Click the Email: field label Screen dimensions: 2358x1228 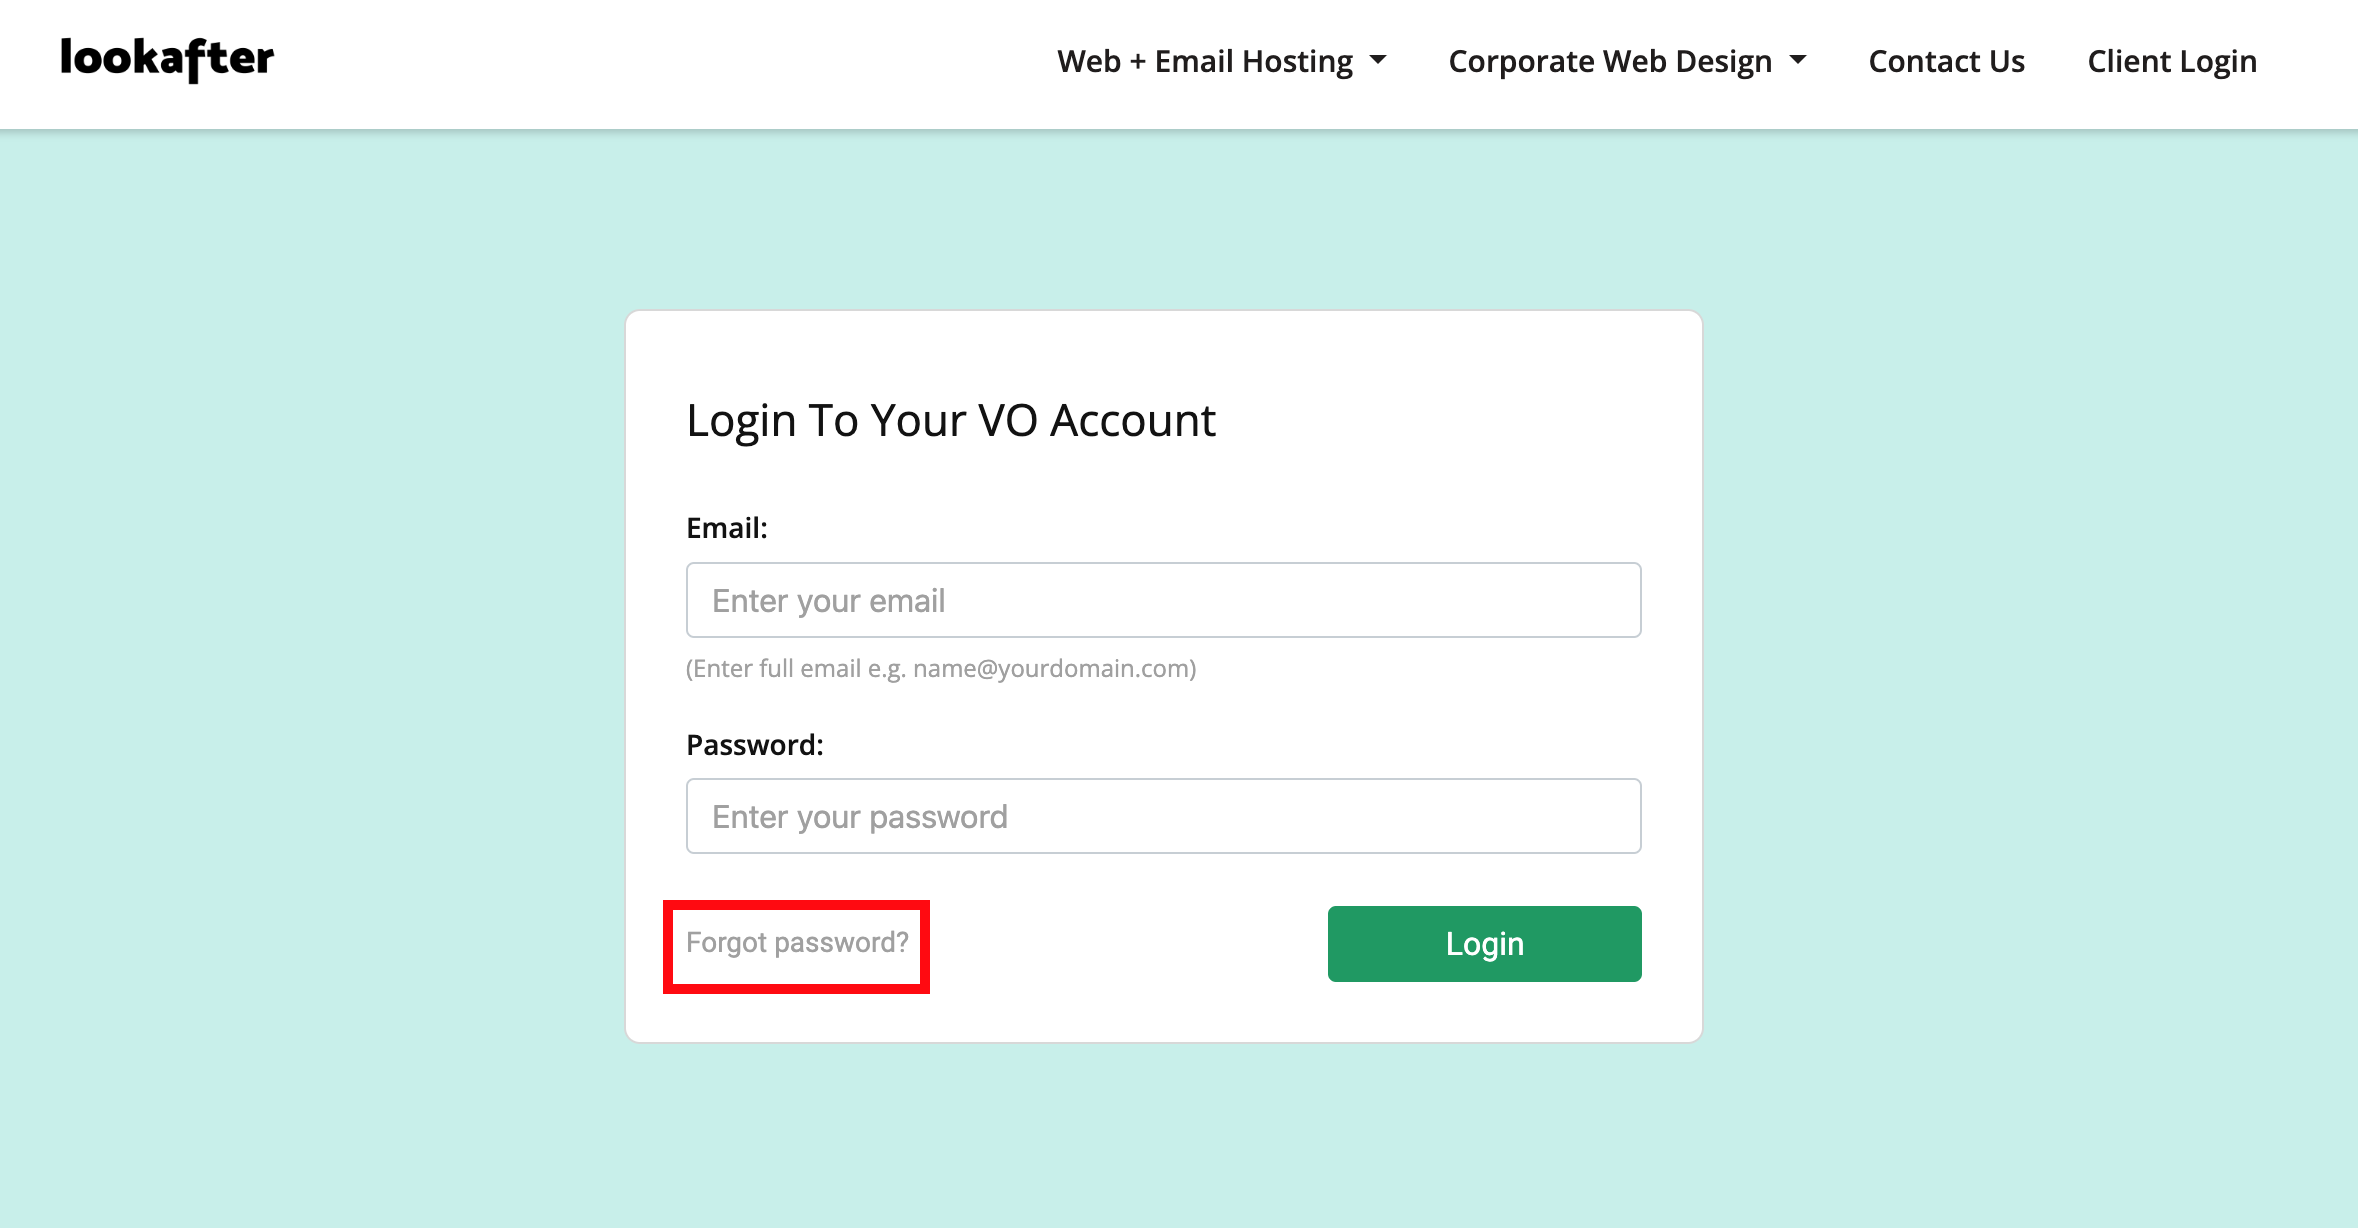coord(727,528)
